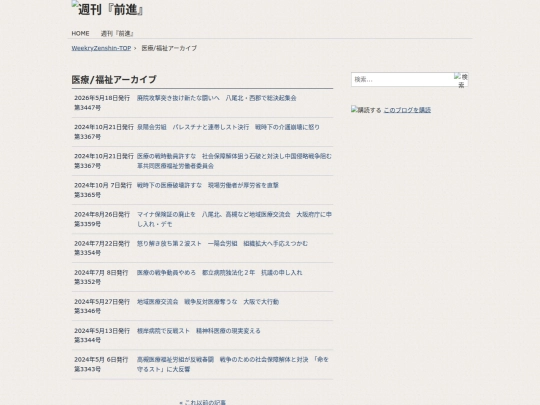Click the issue number 第3343号
Screen dimensions: 540x405
(x=87, y=370)
